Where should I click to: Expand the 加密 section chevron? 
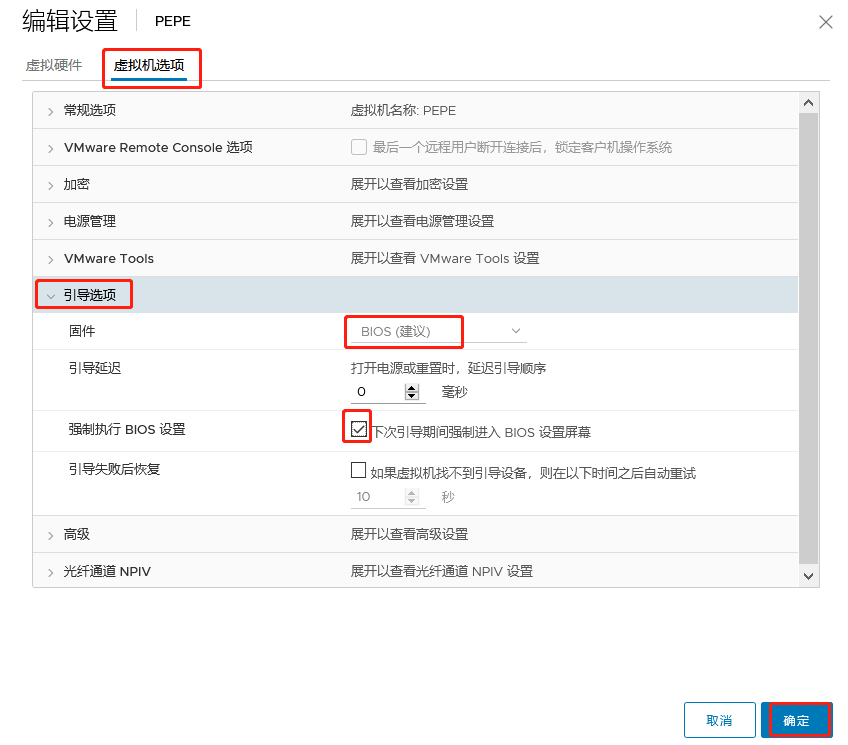tap(50, 185)
